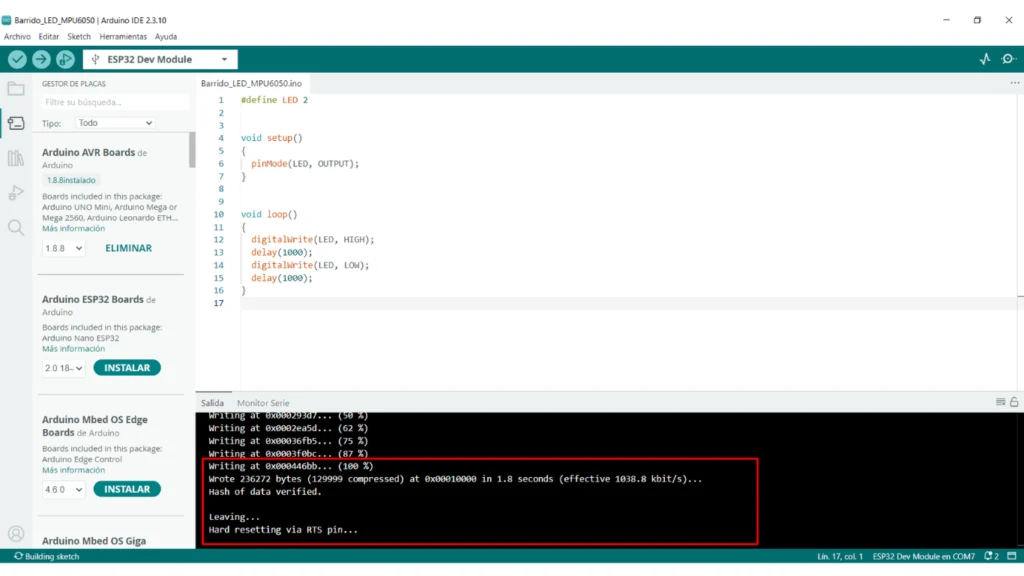The image size is (1024, 576).
Task: Click the user account profile icon
Action: tap(16, 534)
